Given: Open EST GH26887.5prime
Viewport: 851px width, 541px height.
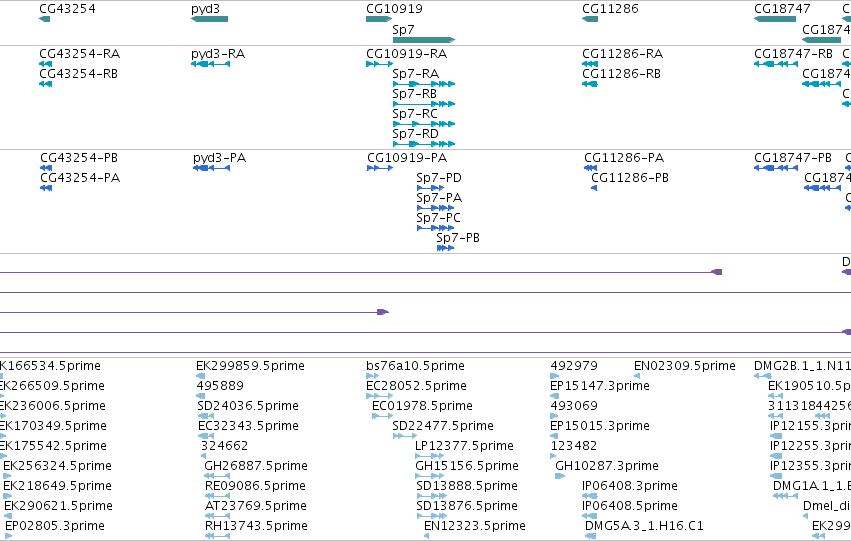Looking at the screenshot, I should click(x=256, y=466).
